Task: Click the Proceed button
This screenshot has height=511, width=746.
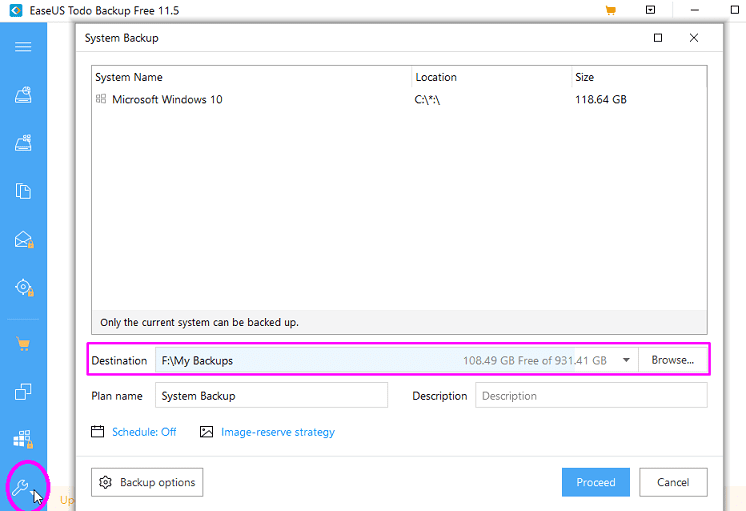Action: [596, 482]
